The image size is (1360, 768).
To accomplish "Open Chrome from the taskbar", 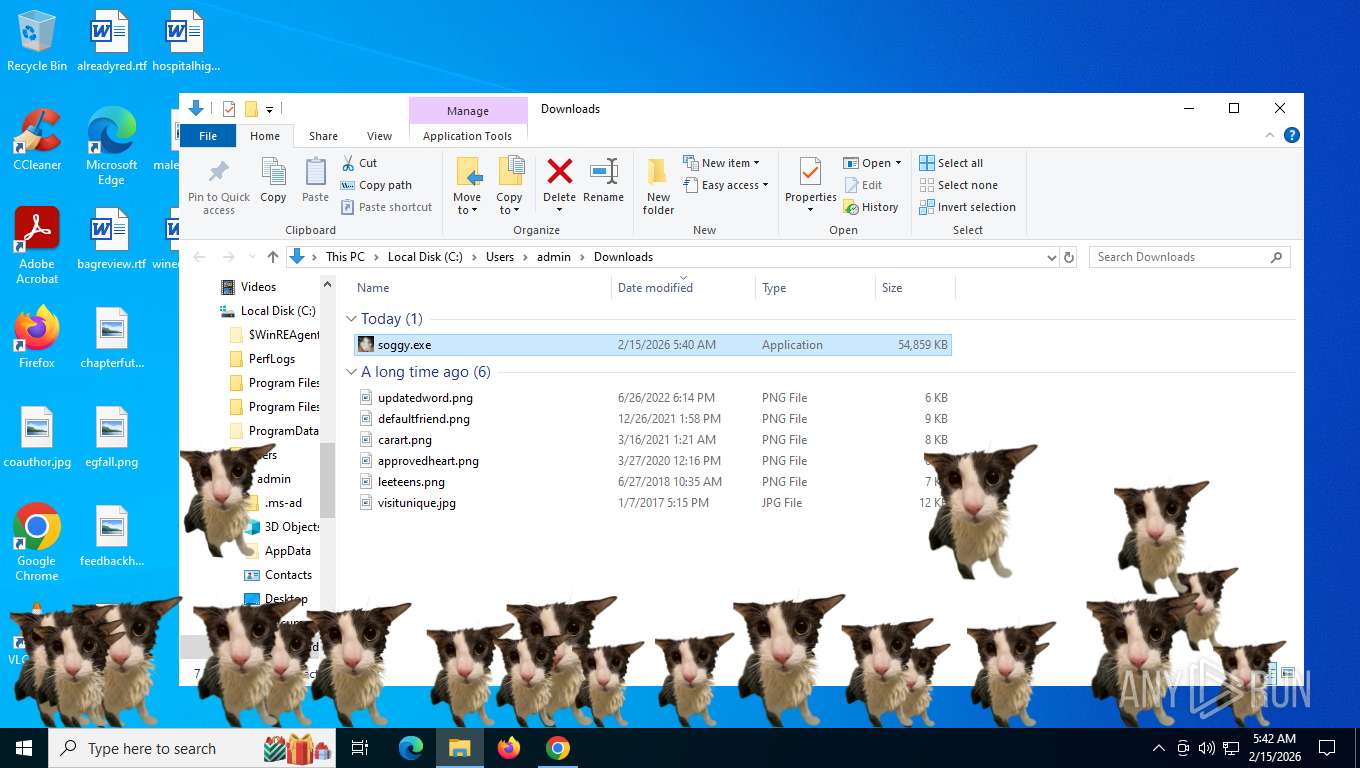I will (x=558, y=748).
